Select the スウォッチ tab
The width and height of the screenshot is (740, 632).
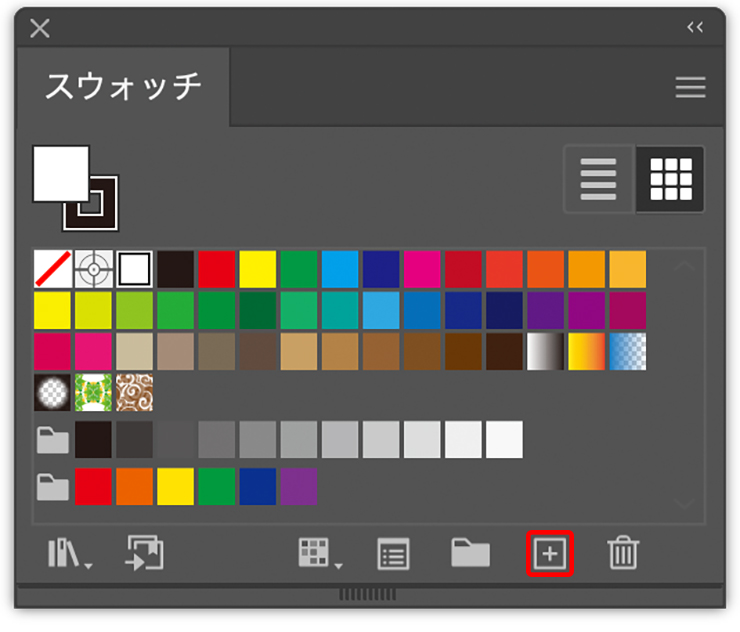[x=123, y=87]
